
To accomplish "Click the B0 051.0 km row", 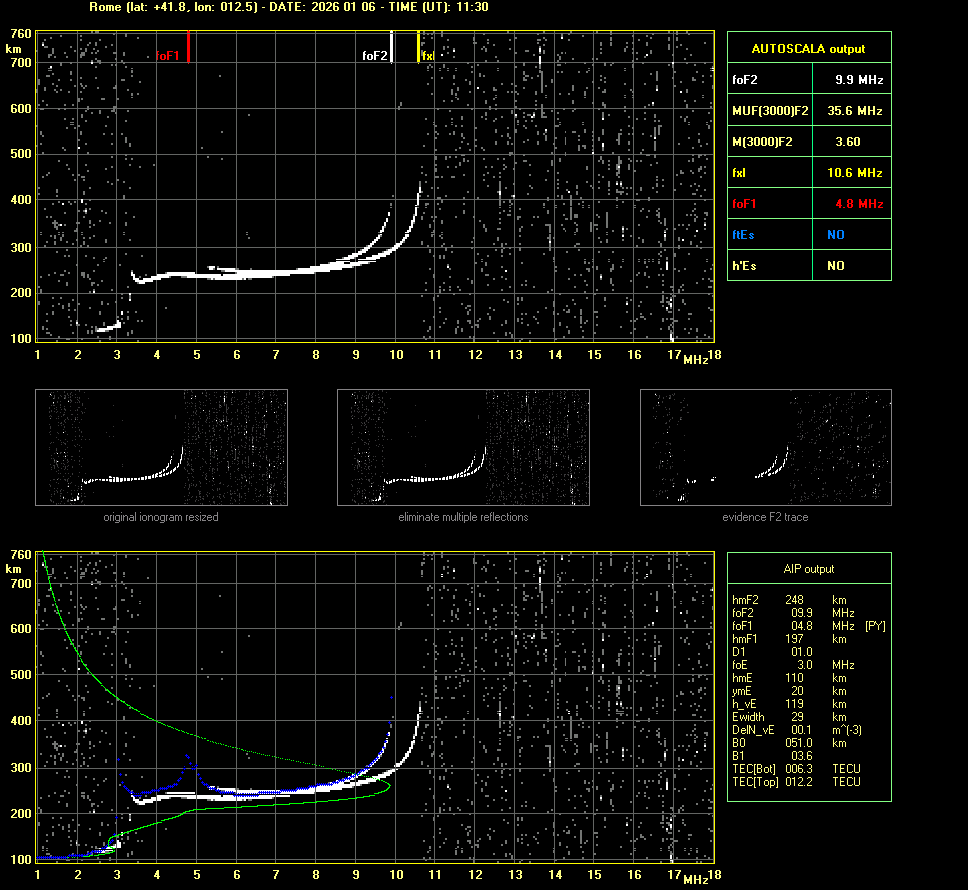I will pos(790,742).
